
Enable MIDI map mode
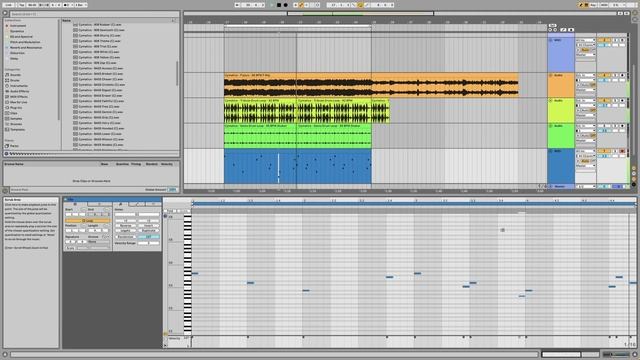coord(604,5)
